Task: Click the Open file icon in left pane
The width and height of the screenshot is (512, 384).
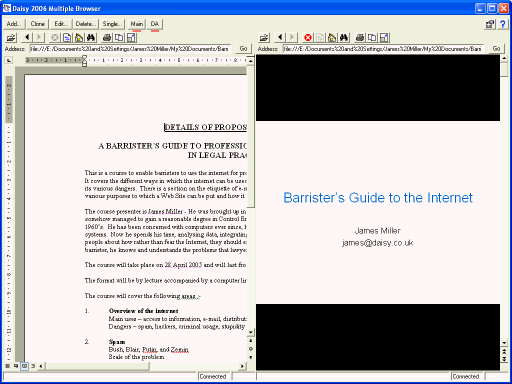Action: [x=11, y=37]
